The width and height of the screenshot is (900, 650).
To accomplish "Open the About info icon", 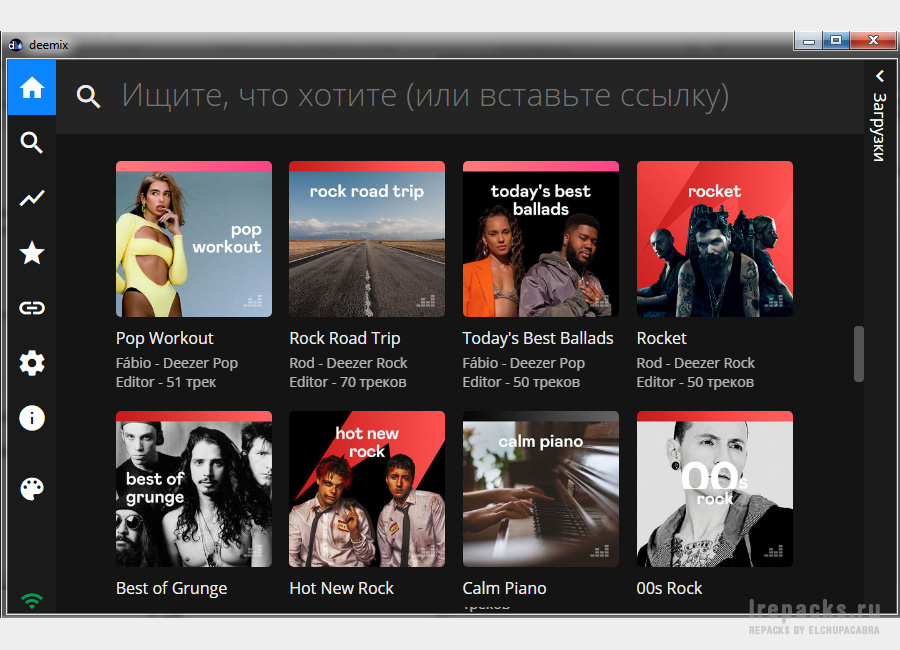I will 32,418.
